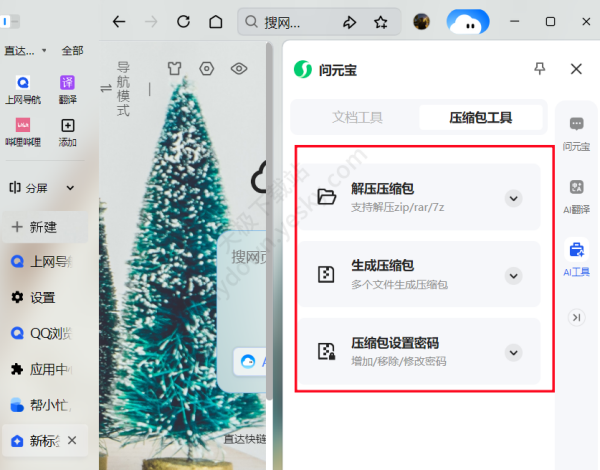This screenshot has width=600, height=470.
Task: Open AI翻译 in the right rail
Action: pos(576,194)
